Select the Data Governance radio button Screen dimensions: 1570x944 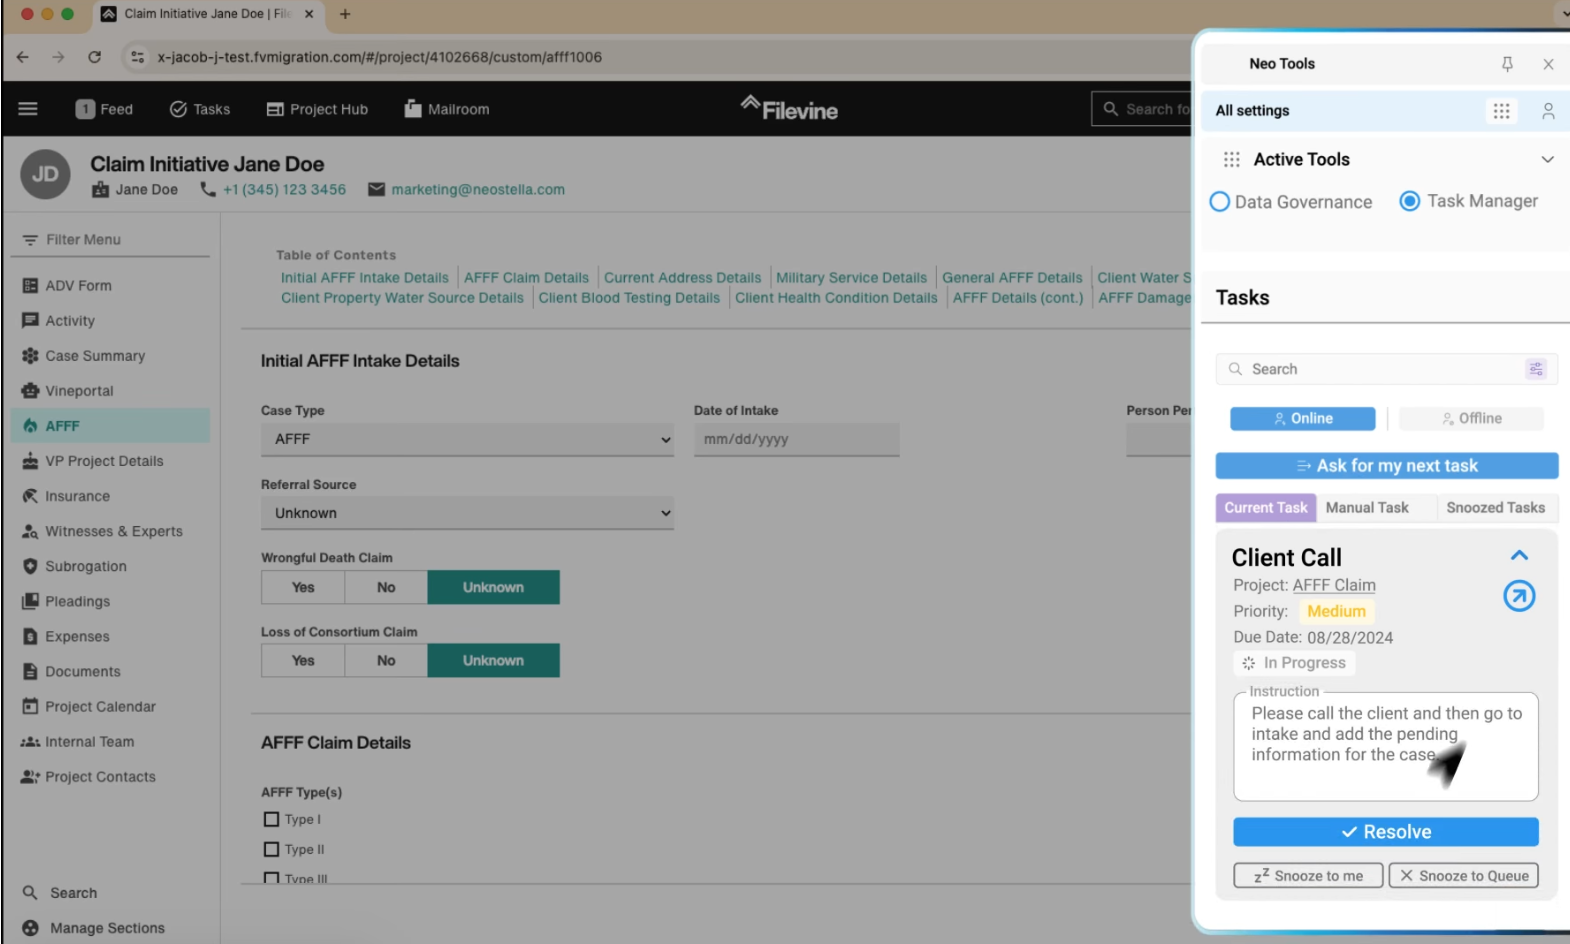[1220, 202]
